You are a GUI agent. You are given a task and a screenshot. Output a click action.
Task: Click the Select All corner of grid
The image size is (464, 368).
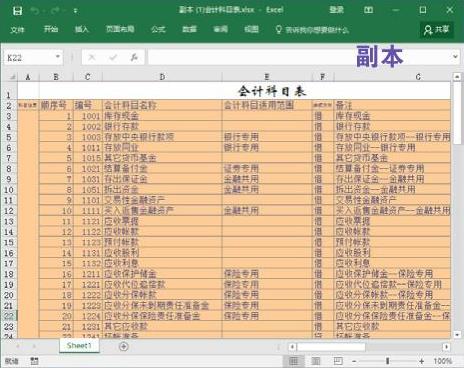(x=12, y=77)
